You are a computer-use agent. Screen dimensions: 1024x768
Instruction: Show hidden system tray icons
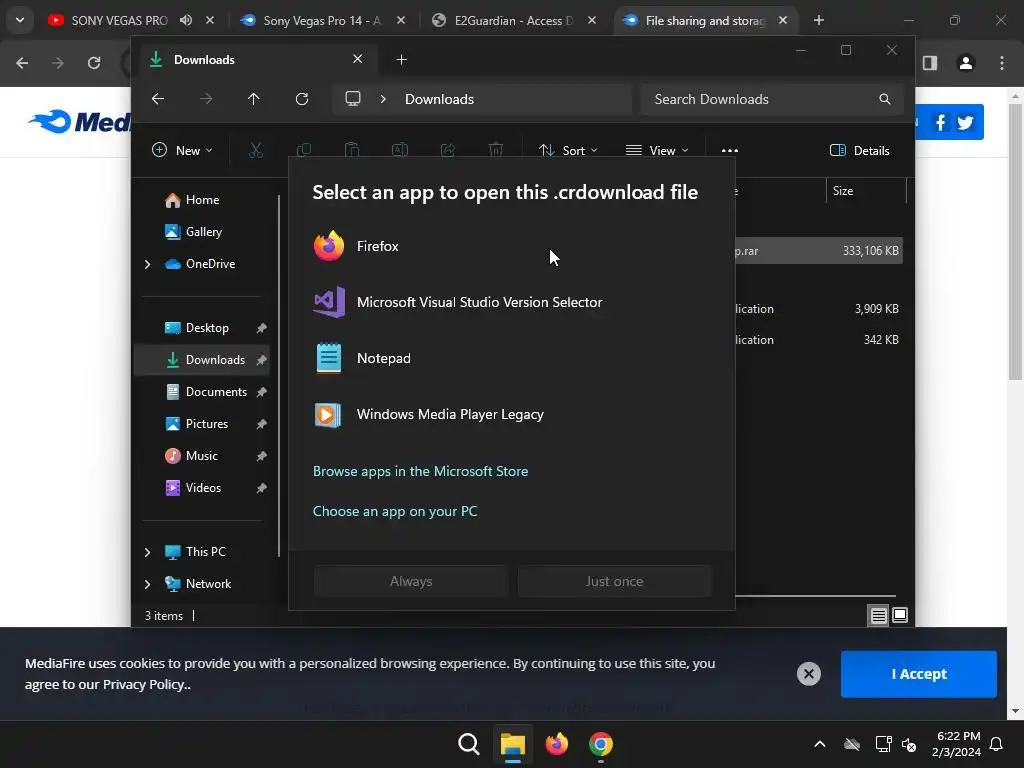click(x=820, y=744)
